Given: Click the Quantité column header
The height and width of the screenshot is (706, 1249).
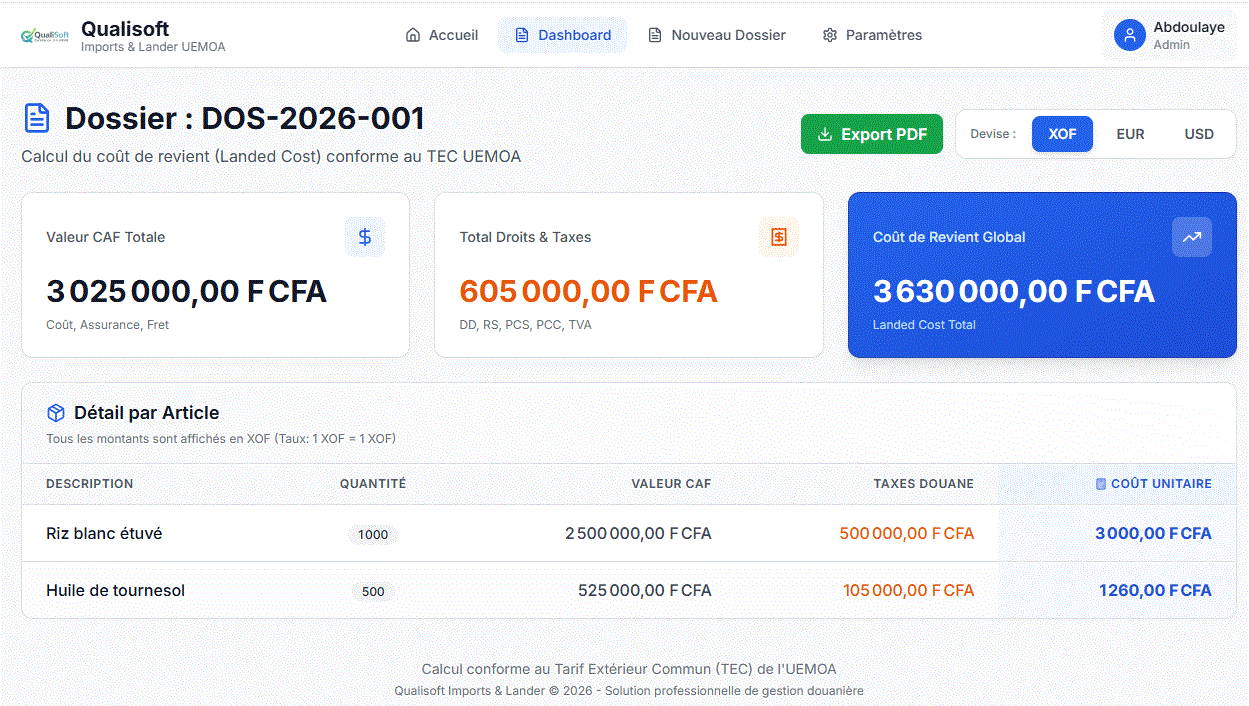Looking at the screenshot, I should click(x=373, y=484).
